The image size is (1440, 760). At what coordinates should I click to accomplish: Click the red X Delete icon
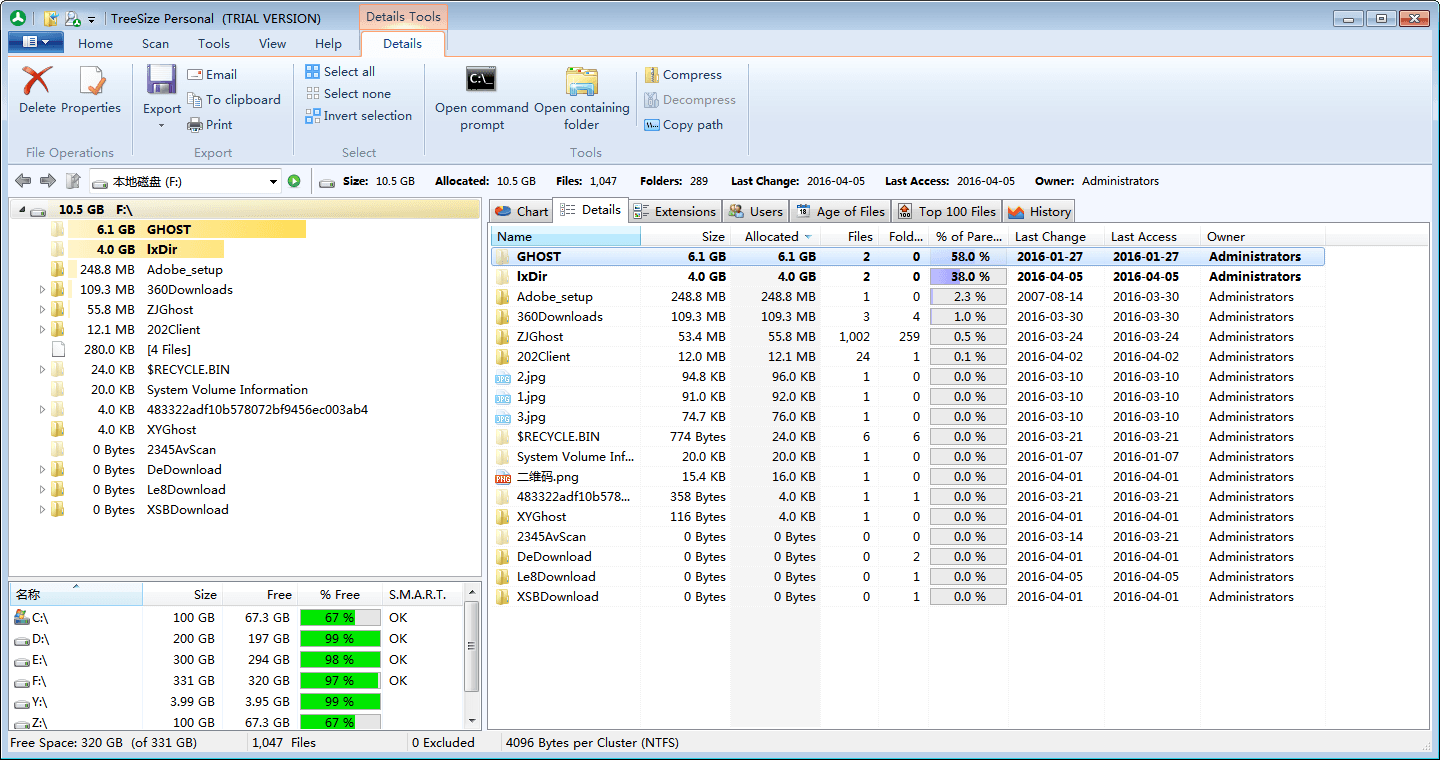(x=37, y=81)
